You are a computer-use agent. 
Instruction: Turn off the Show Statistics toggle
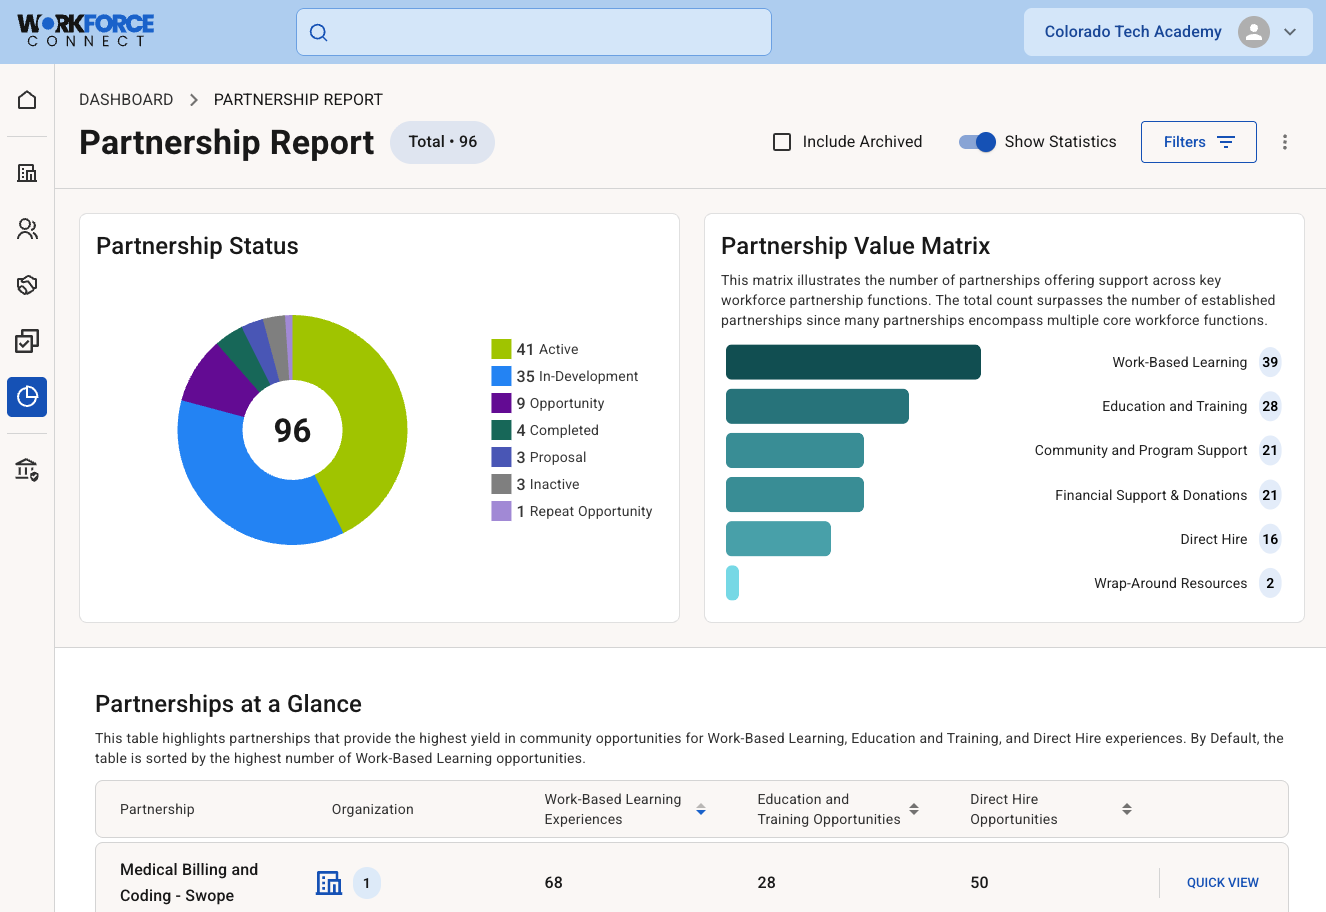click(977, 142)
